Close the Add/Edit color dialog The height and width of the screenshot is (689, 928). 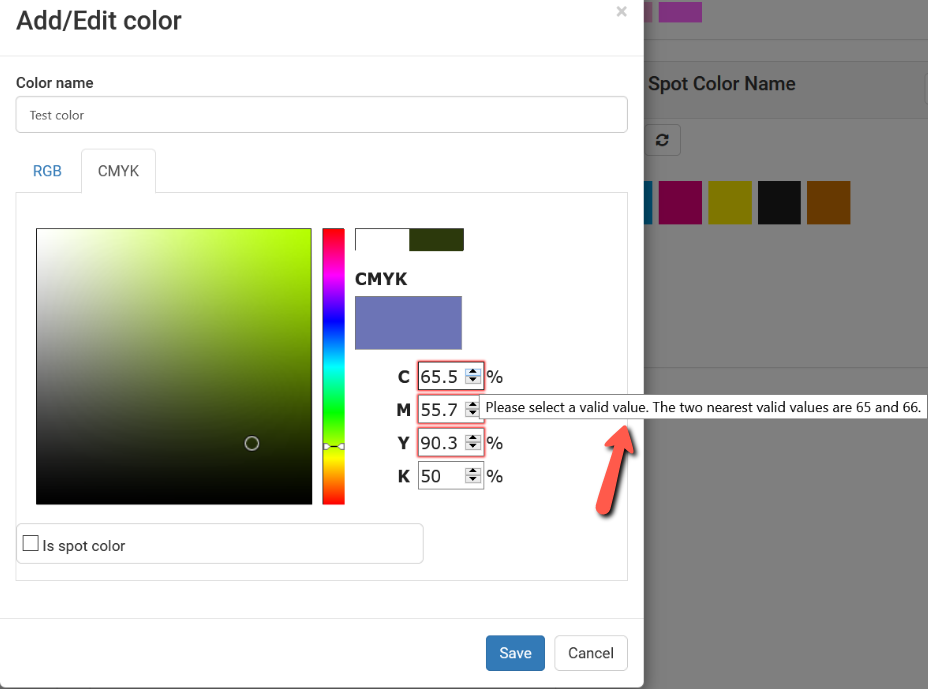(x=621, y=11)
